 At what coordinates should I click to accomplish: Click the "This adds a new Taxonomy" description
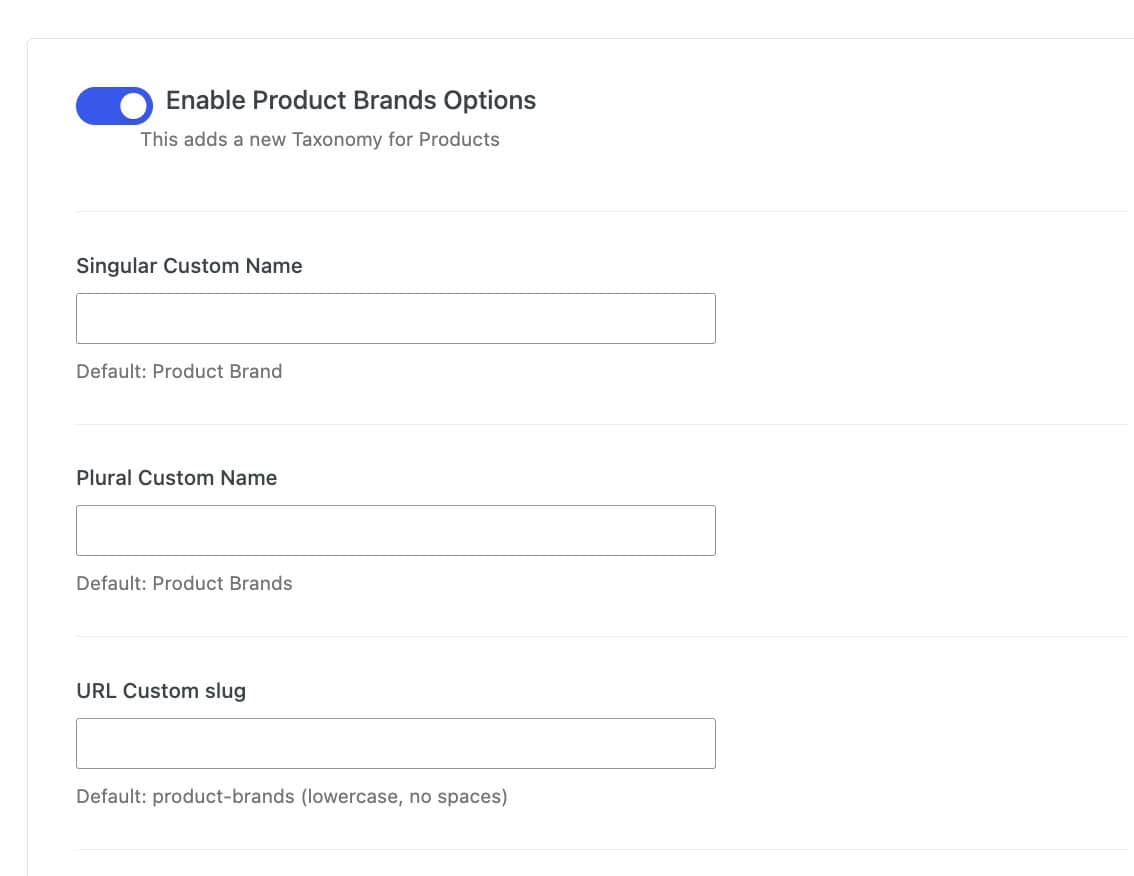point(319,139)
